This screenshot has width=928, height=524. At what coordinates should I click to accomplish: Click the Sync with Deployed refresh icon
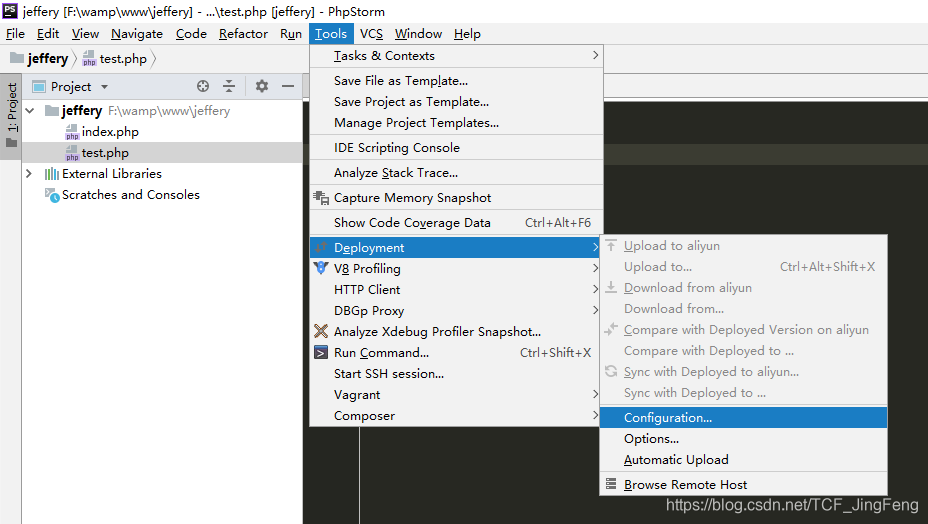[x=611, y=371]
